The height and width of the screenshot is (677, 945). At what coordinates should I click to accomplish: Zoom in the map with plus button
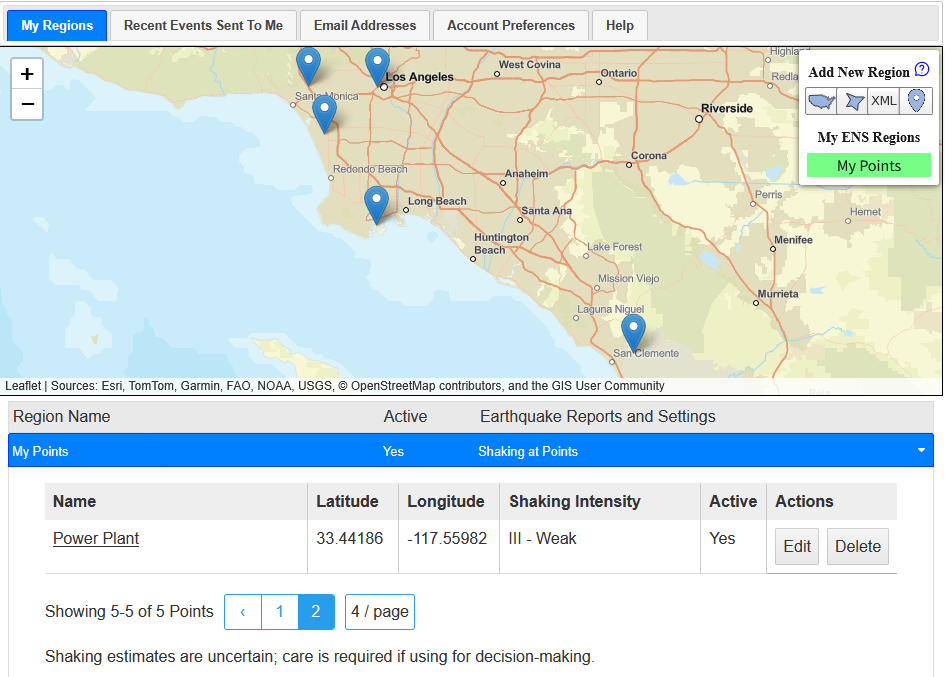[27, 74]
